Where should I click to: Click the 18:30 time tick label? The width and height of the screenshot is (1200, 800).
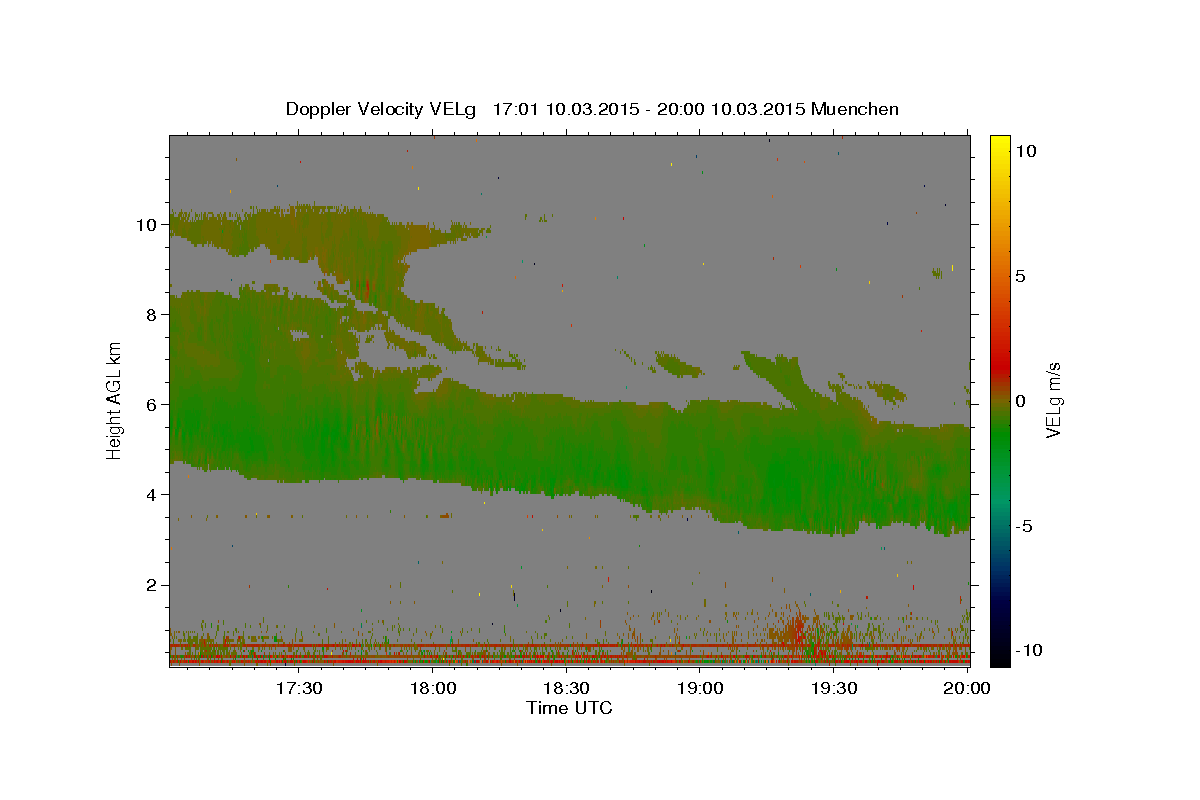point(566,689)
